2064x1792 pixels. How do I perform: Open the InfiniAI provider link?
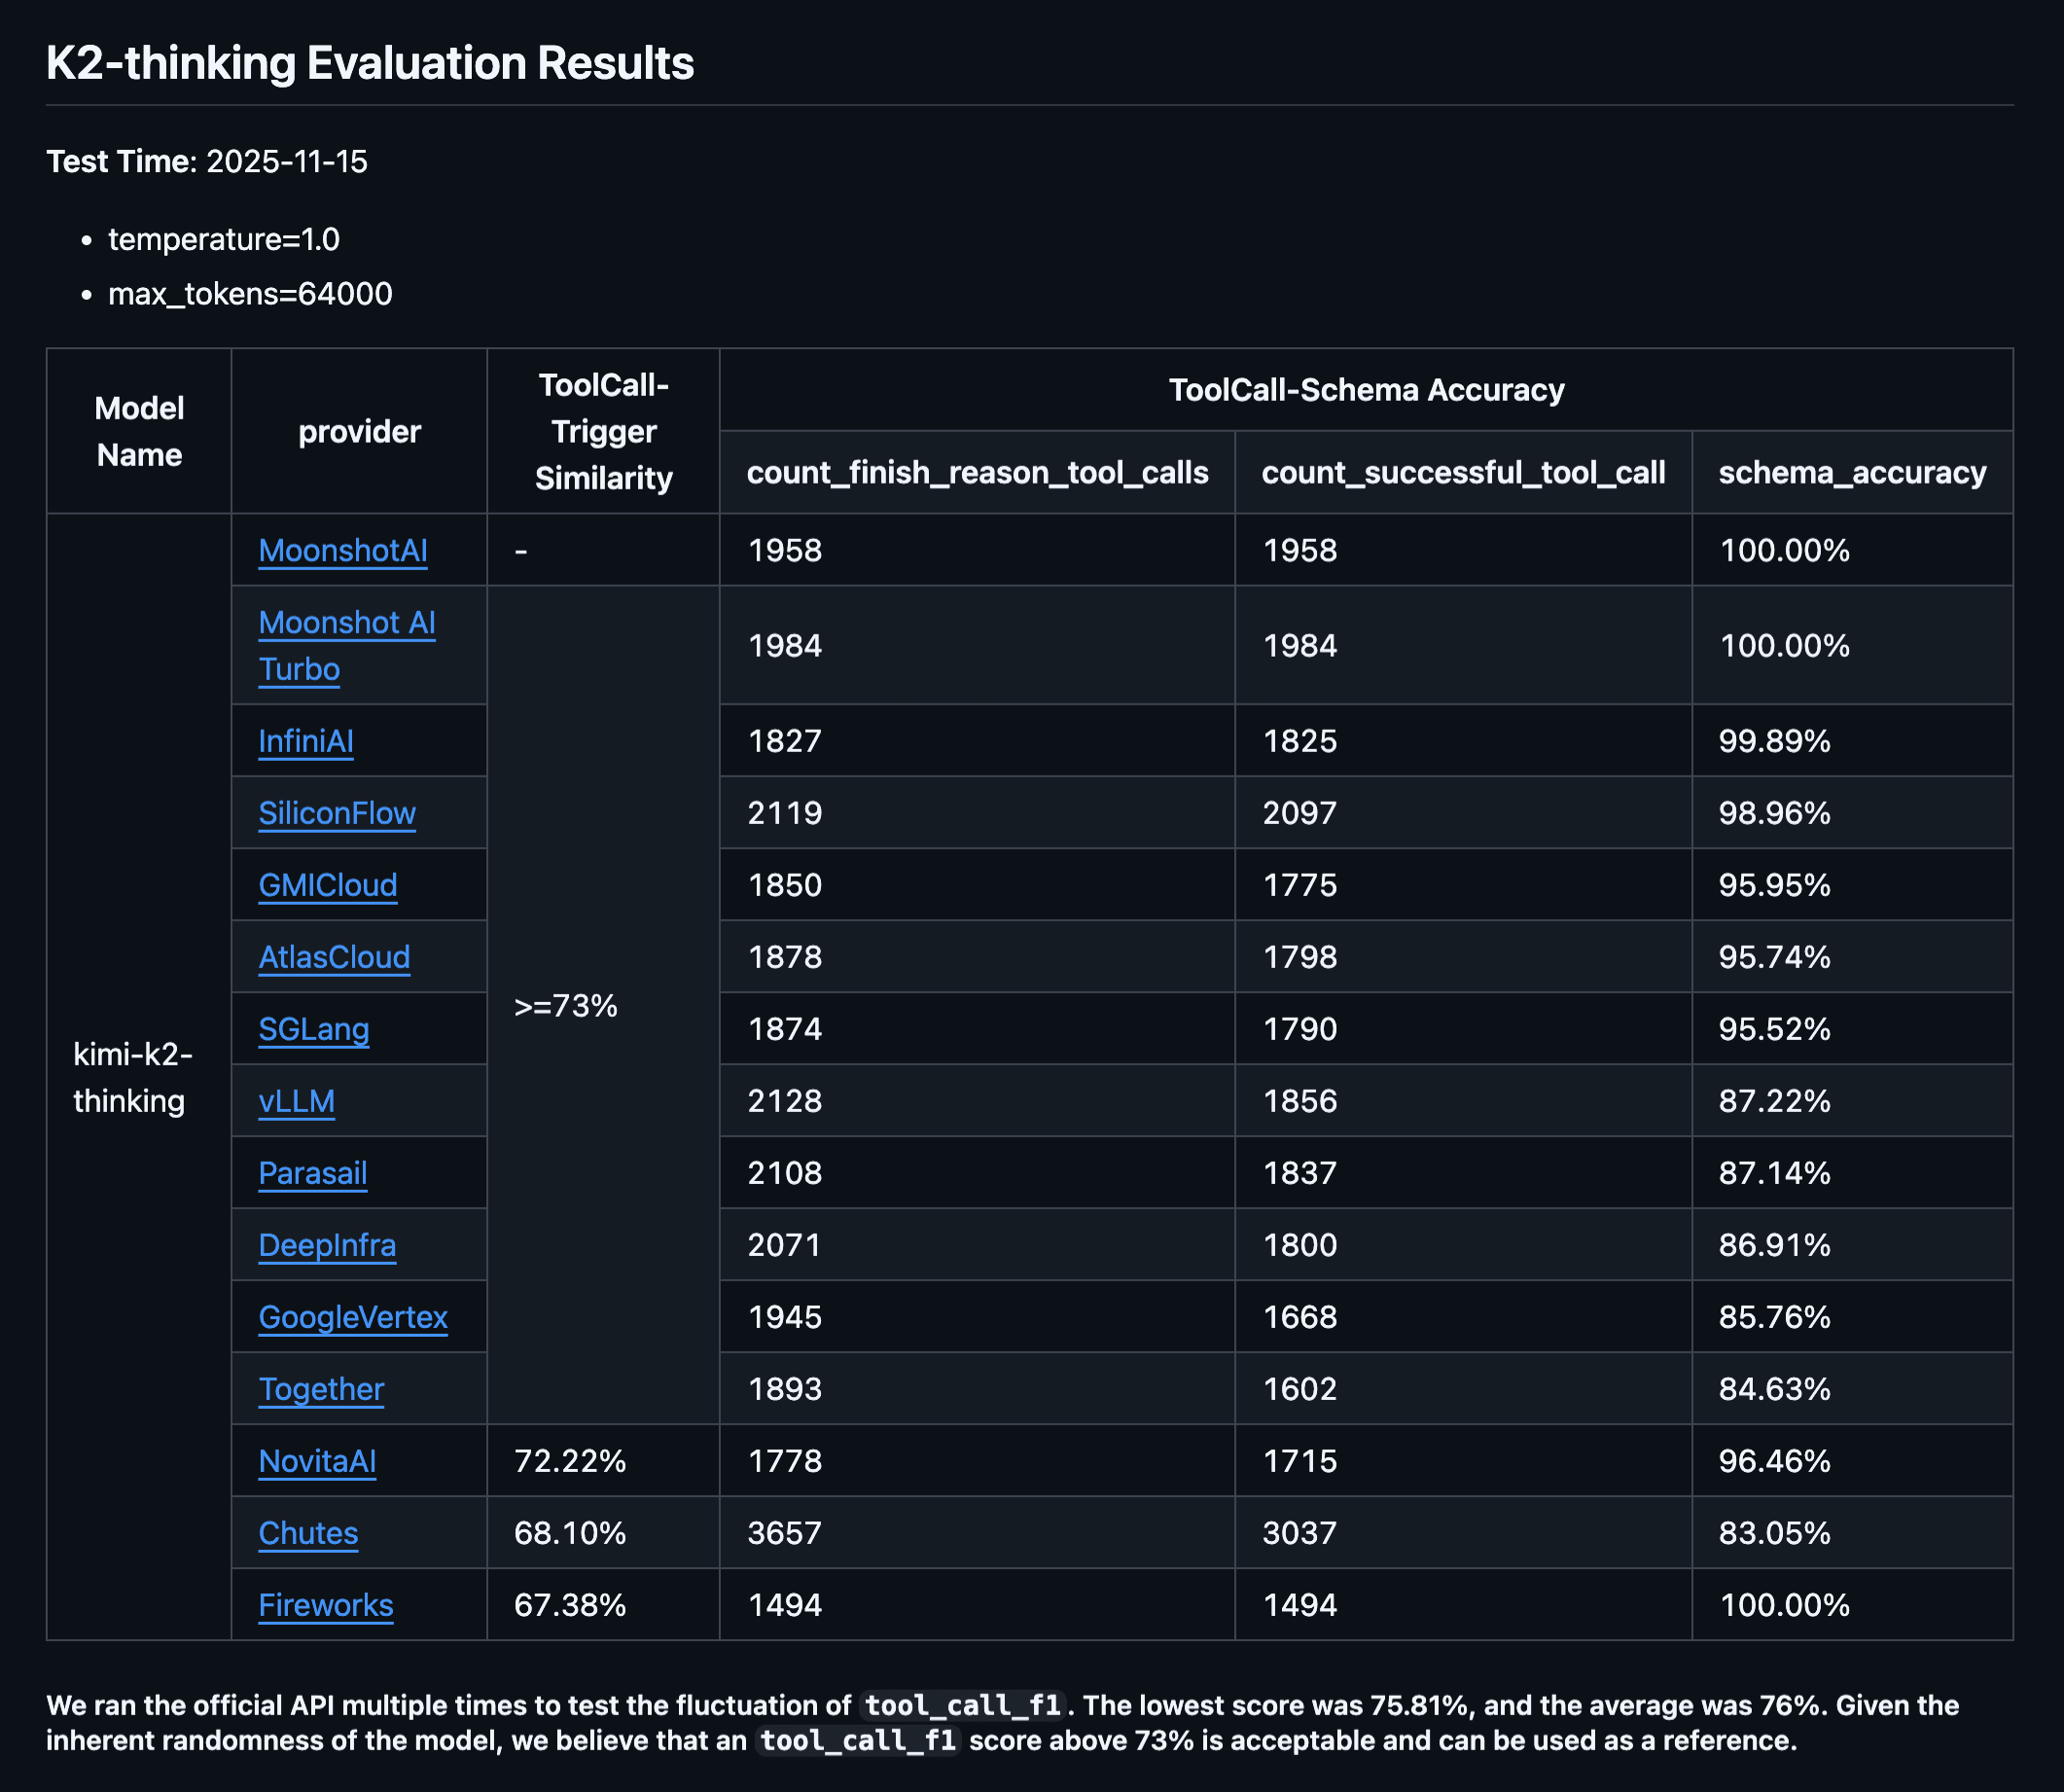coord(305,741)
